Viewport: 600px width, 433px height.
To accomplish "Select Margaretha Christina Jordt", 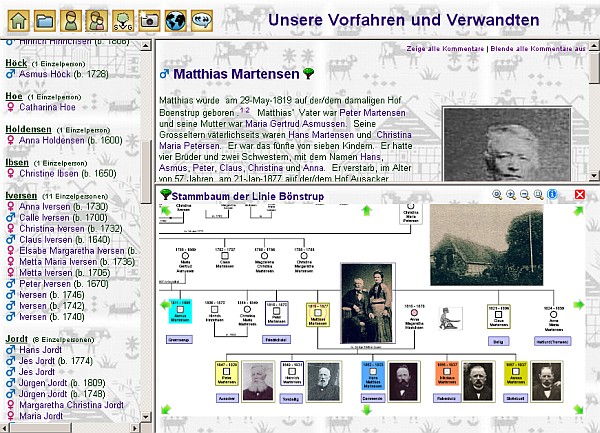I will (x=72, y=405).
